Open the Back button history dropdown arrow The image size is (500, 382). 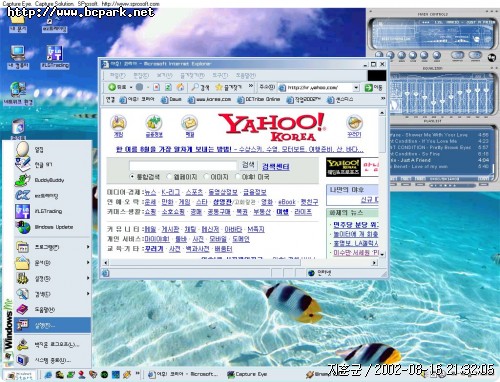tap(131, 88)
